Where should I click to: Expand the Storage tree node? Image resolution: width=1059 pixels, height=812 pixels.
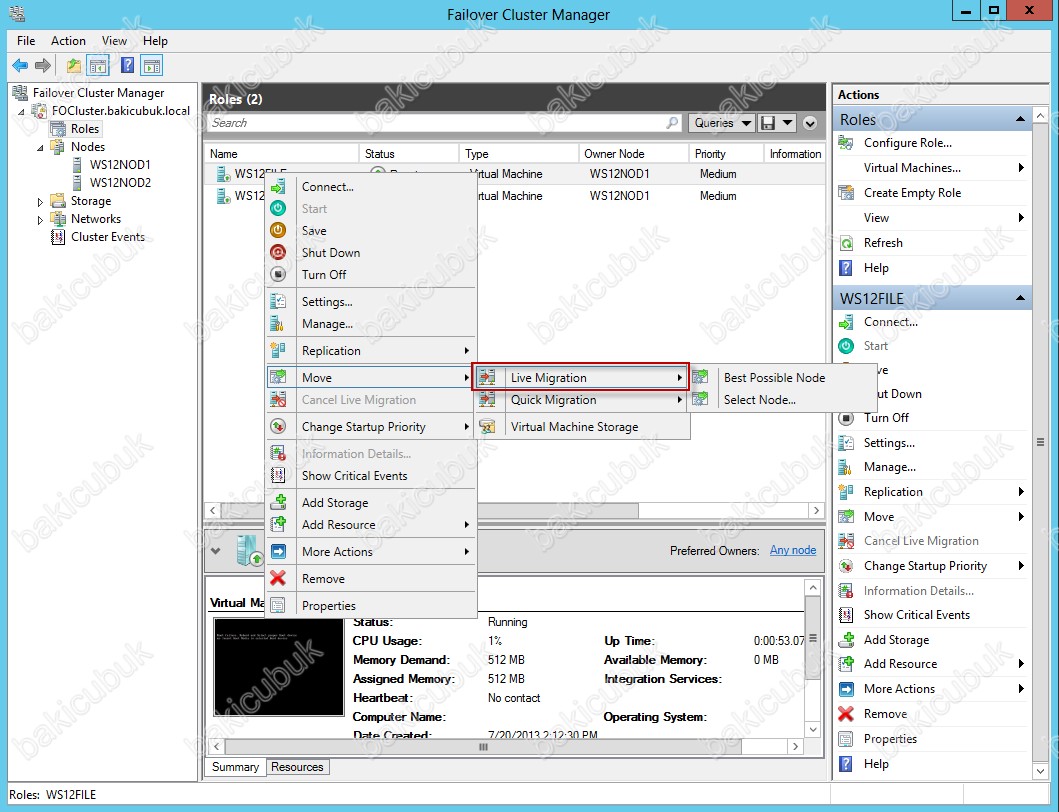click(40, 201)
